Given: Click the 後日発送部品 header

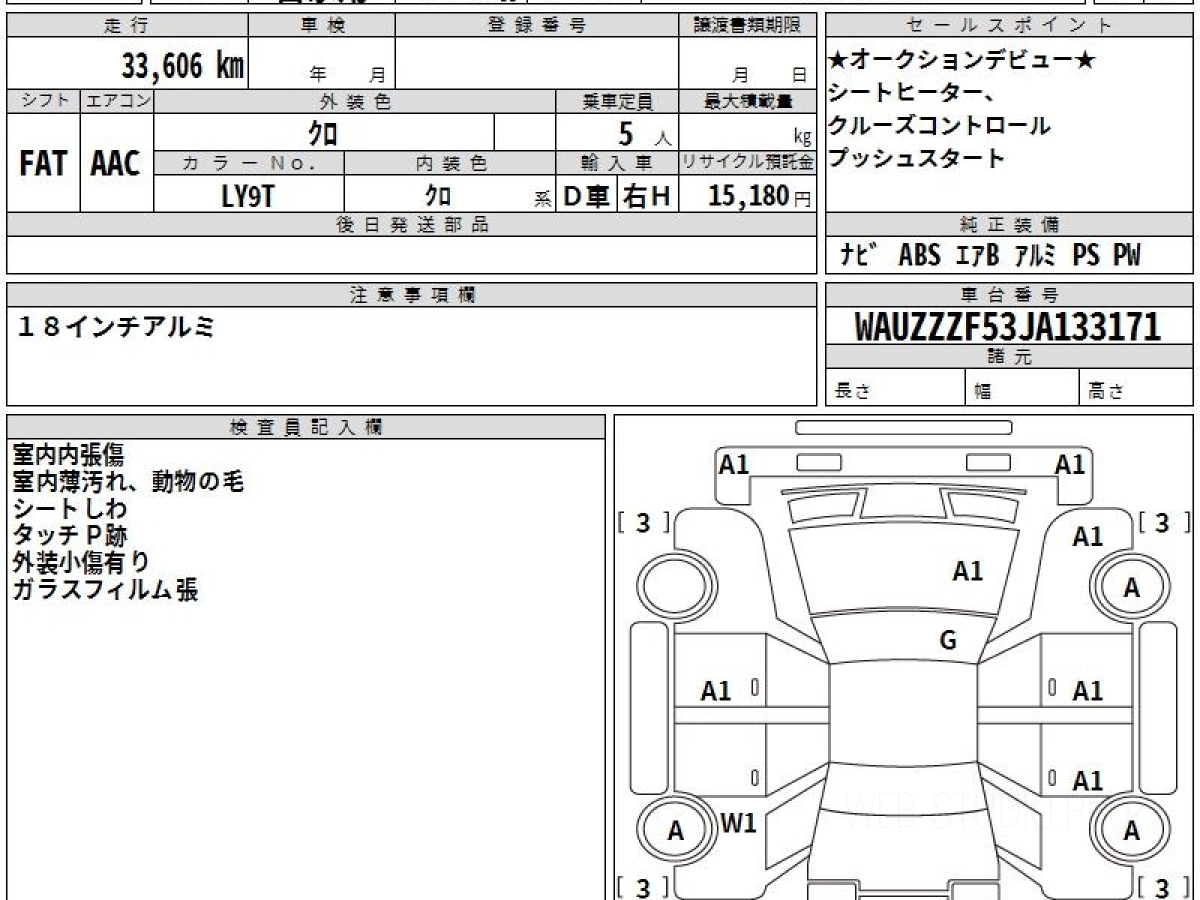Looking at the screenshot, I should point(412,225).
